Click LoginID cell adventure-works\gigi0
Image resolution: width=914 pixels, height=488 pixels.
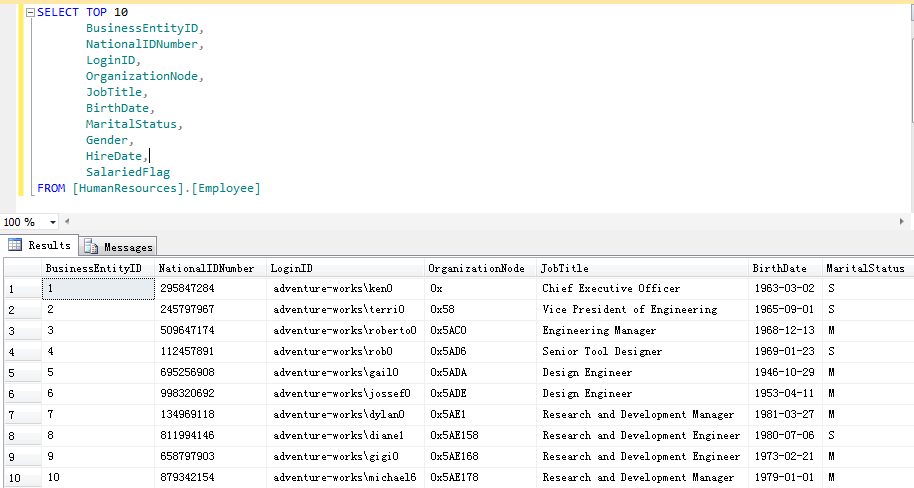pos(346,457)
